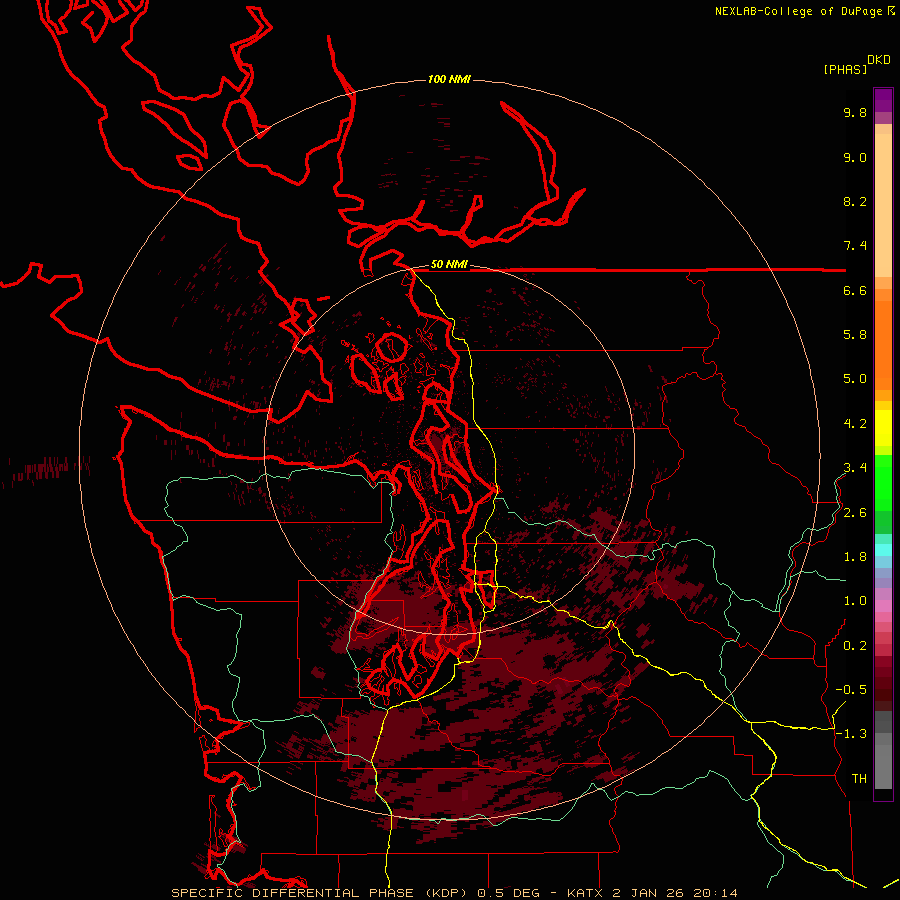Image resolution: width=900 pixels, height=900 pixels.
Task: Click the 2 JAN 26 date text
Action: click(x=650, y=893)
